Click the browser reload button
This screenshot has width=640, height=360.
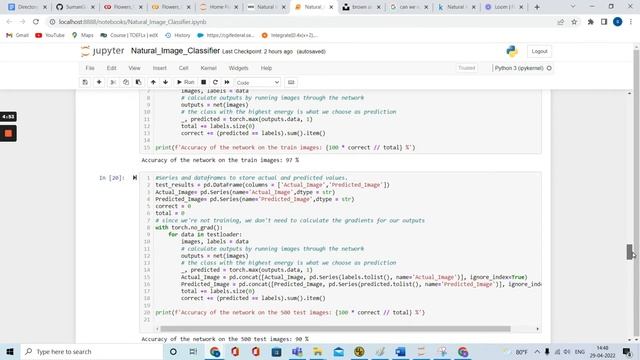pos(36,22)
